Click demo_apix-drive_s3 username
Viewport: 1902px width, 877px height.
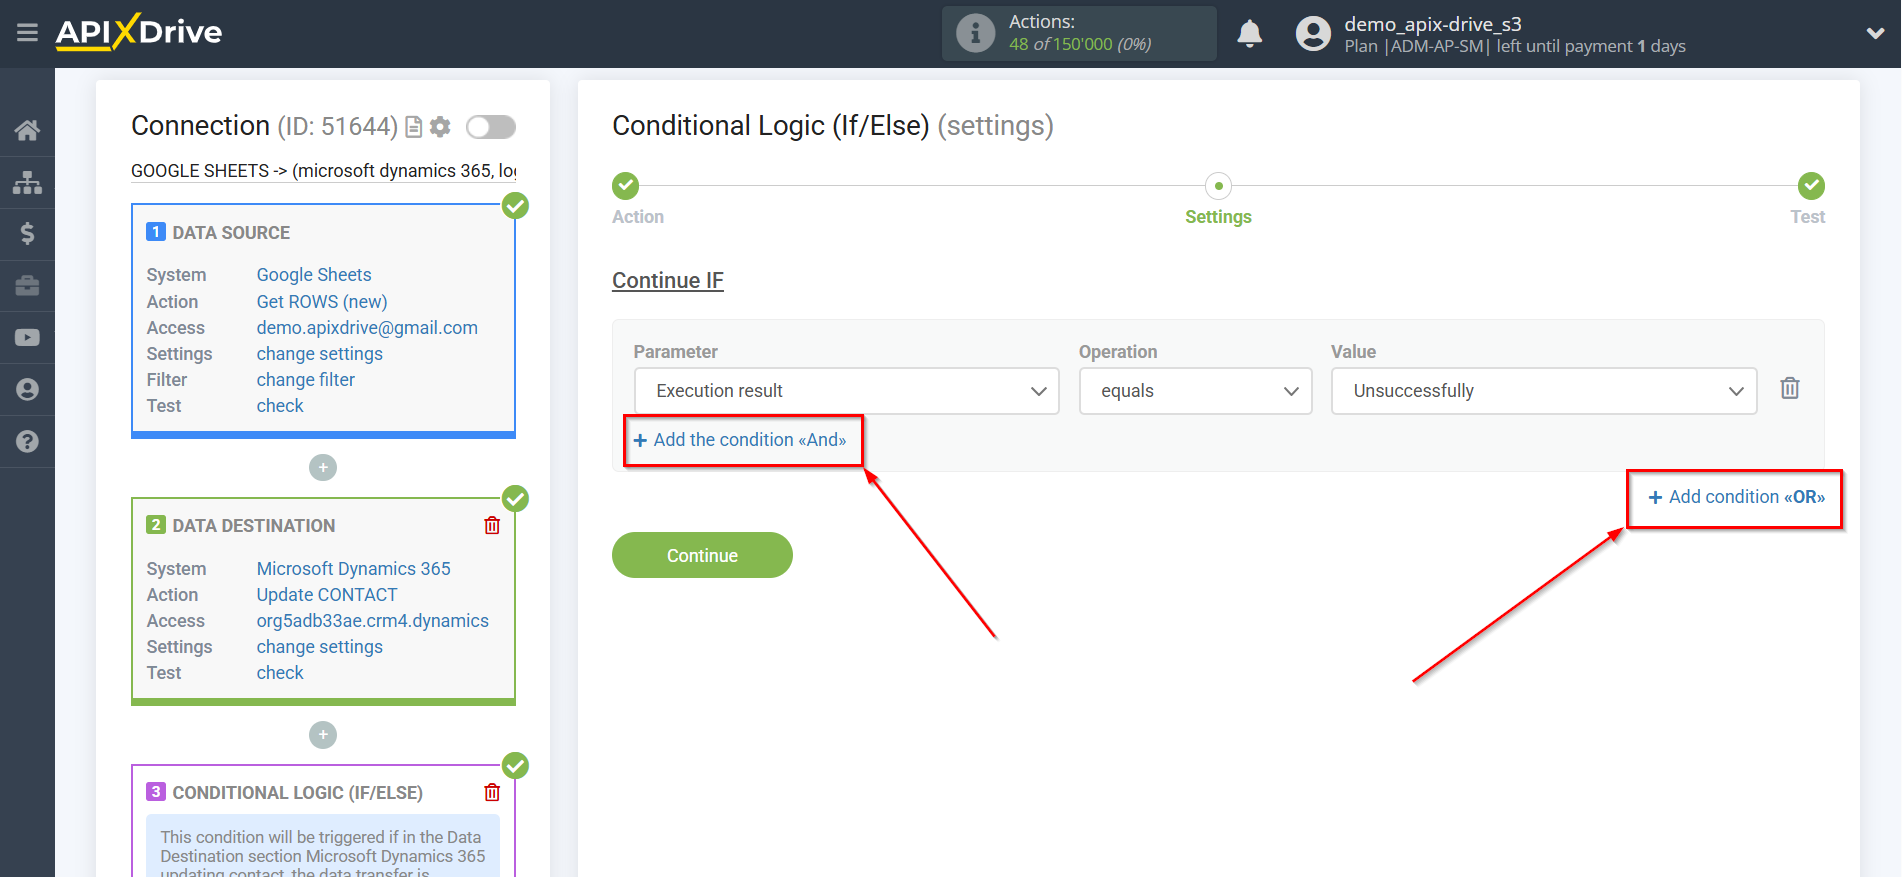pyautogui.click(x=1432, y=24)
